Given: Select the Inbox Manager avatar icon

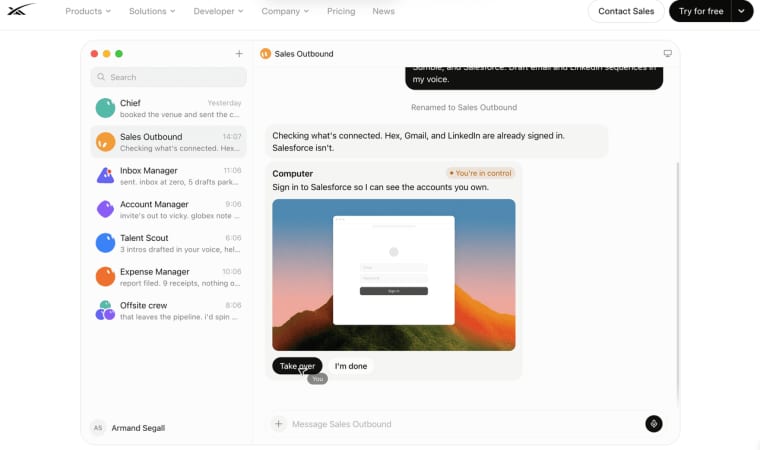Looking at the screenshot, I should pos(105,176).
